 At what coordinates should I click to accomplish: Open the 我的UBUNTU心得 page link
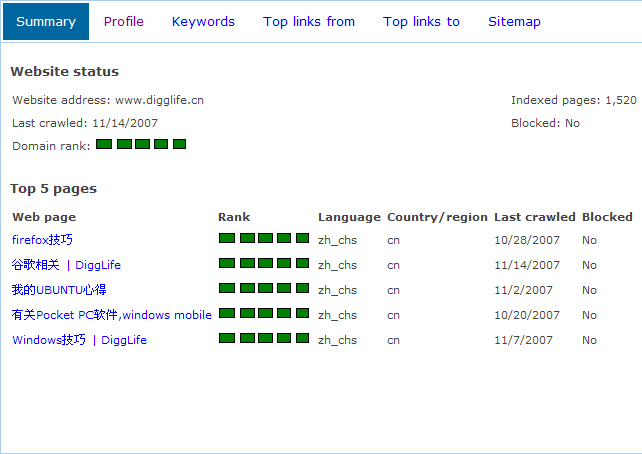point(59,290)
